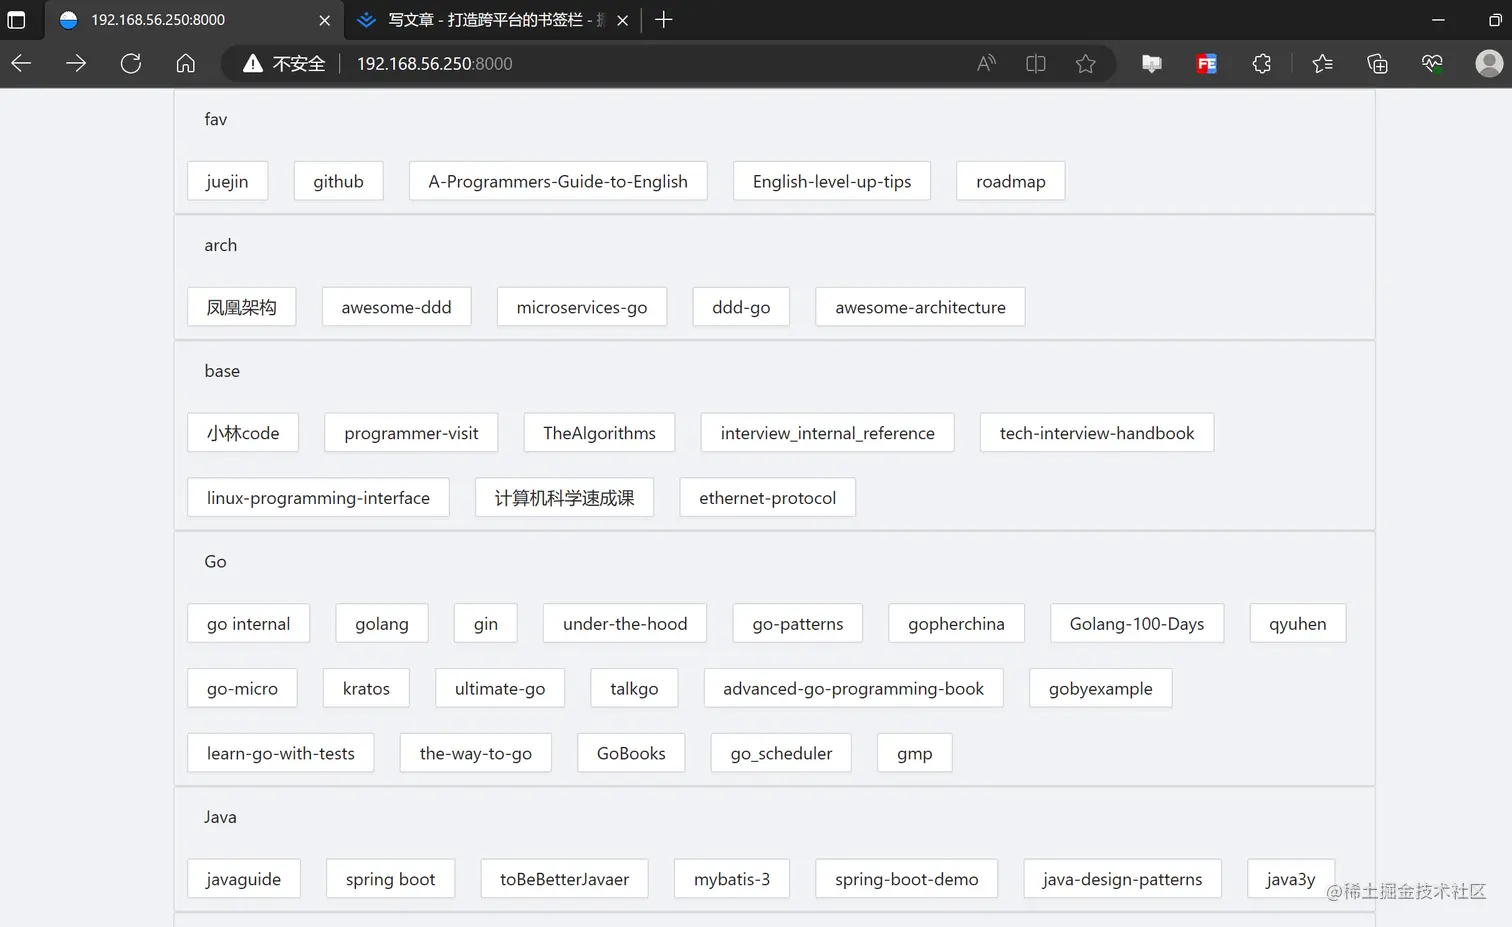1512x927 pixels.
Task: Open the microservices-go bookmark
Action: [582, 307]
